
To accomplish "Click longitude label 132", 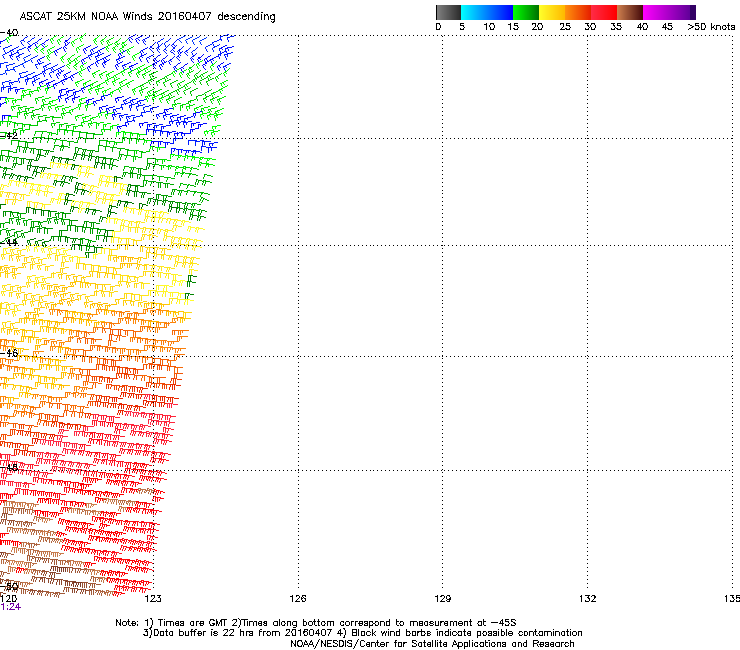I will tap(588, 599).
